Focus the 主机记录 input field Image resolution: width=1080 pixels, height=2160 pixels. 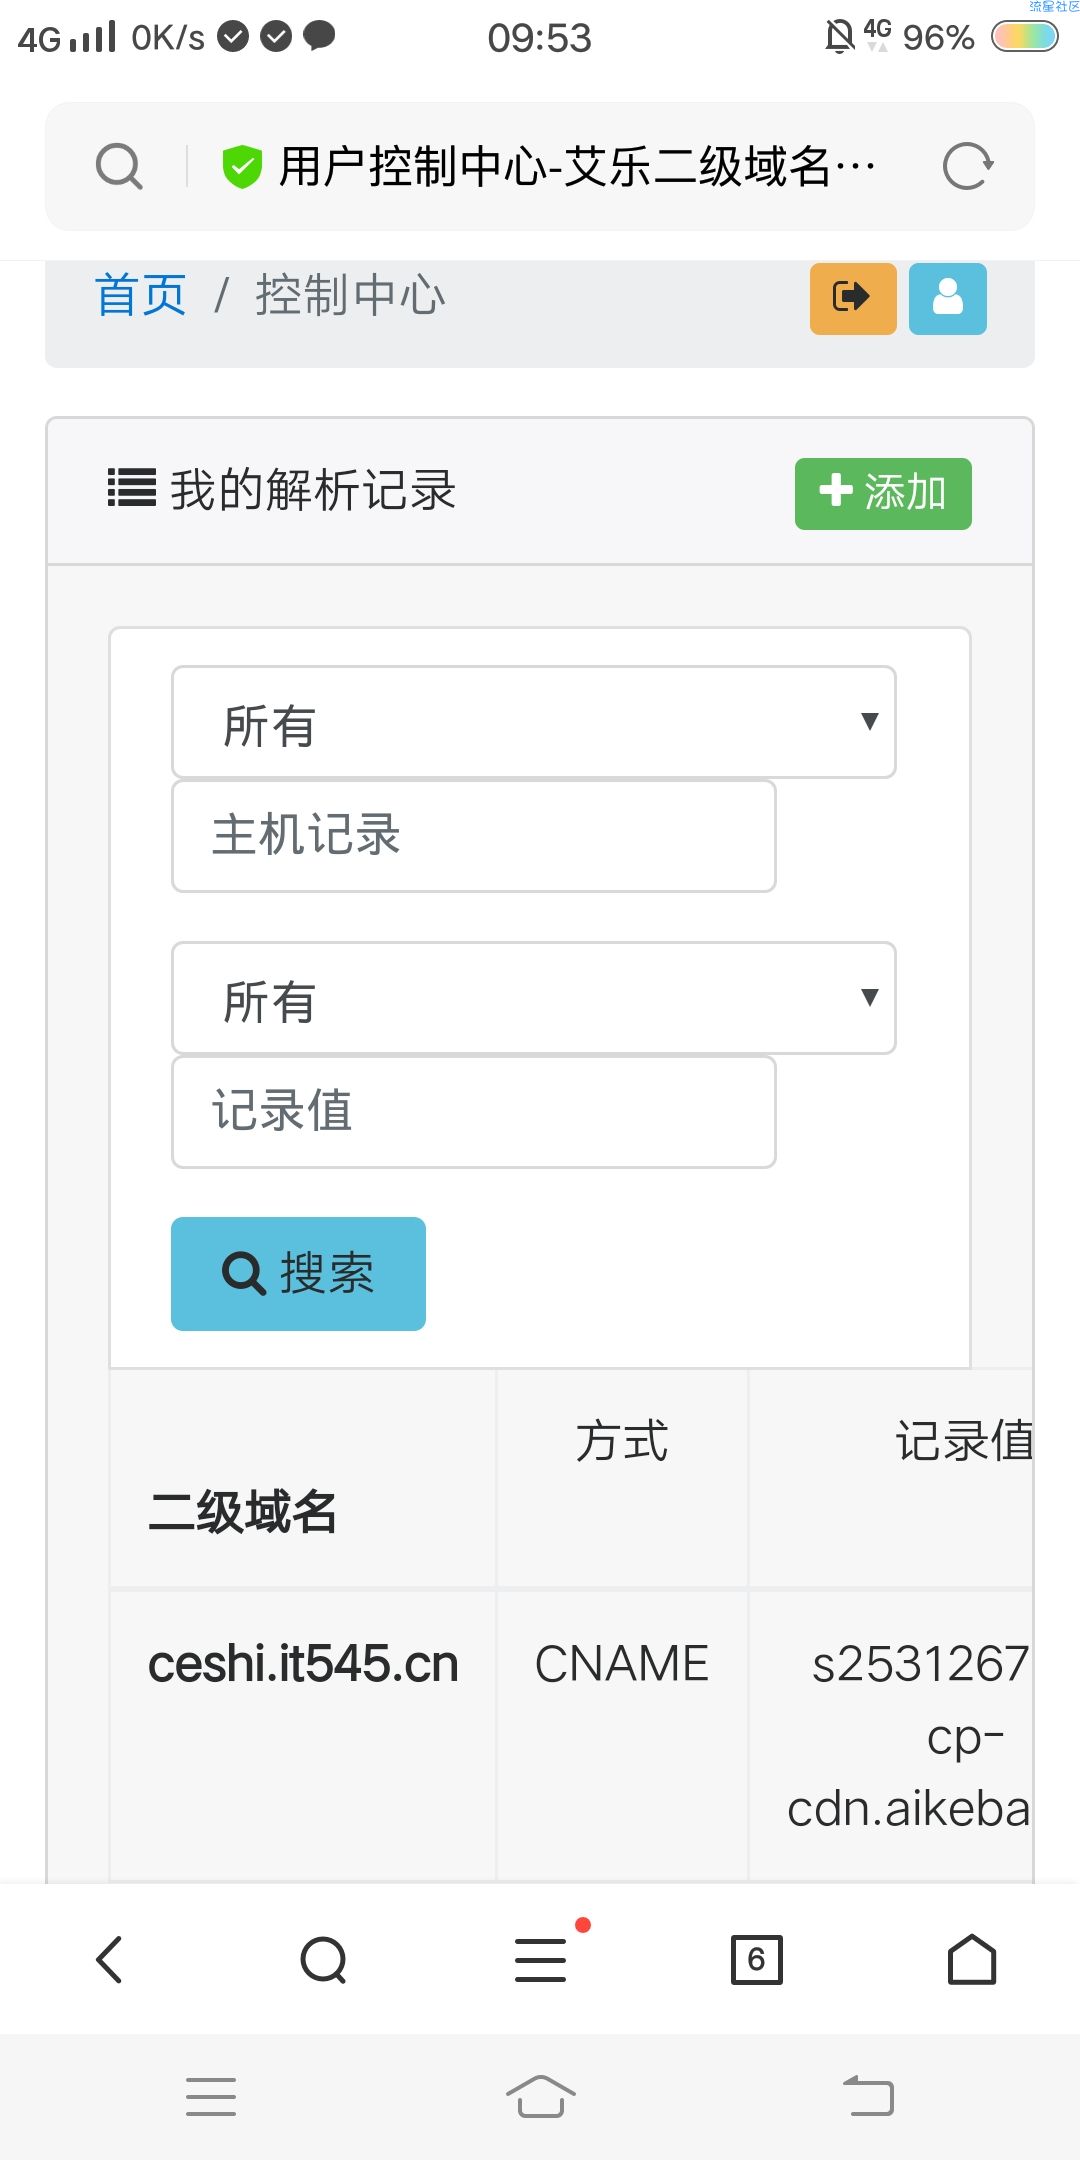click(474, 836)
